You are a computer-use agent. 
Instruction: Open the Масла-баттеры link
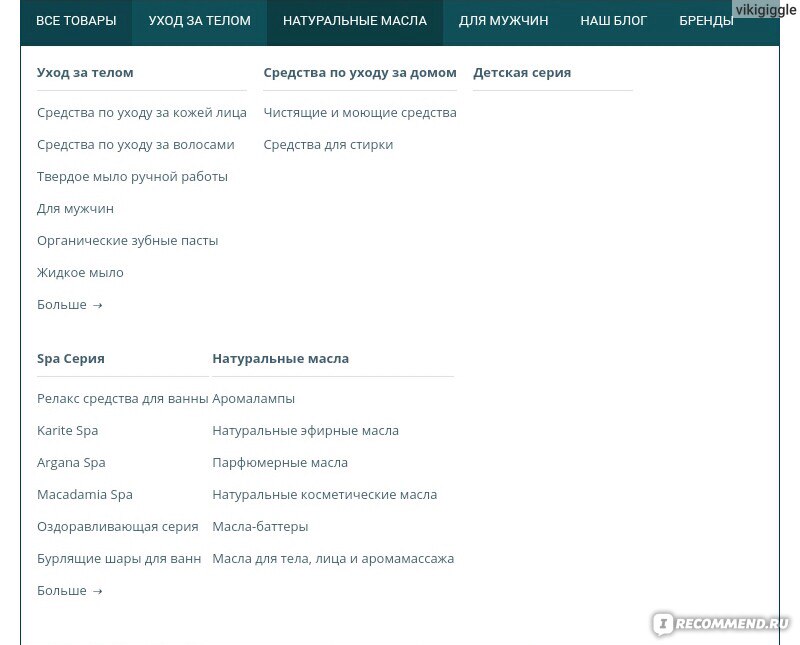coord(260,527)
